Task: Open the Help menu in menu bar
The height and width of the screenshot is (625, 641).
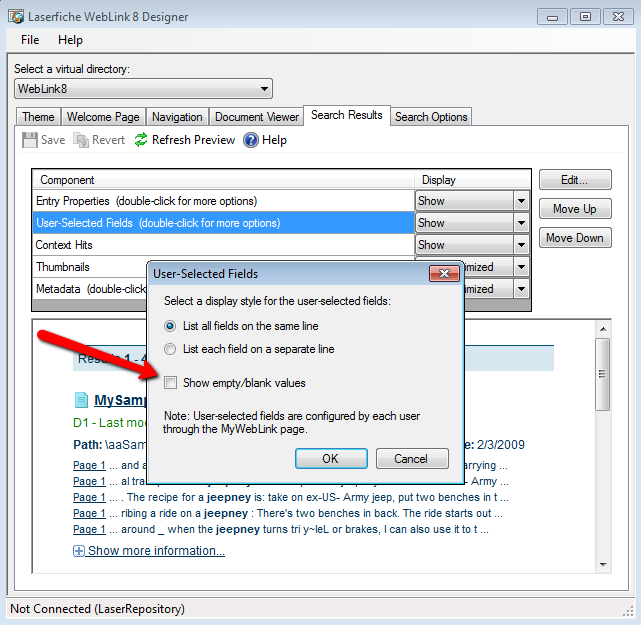Action: point(70,40)
